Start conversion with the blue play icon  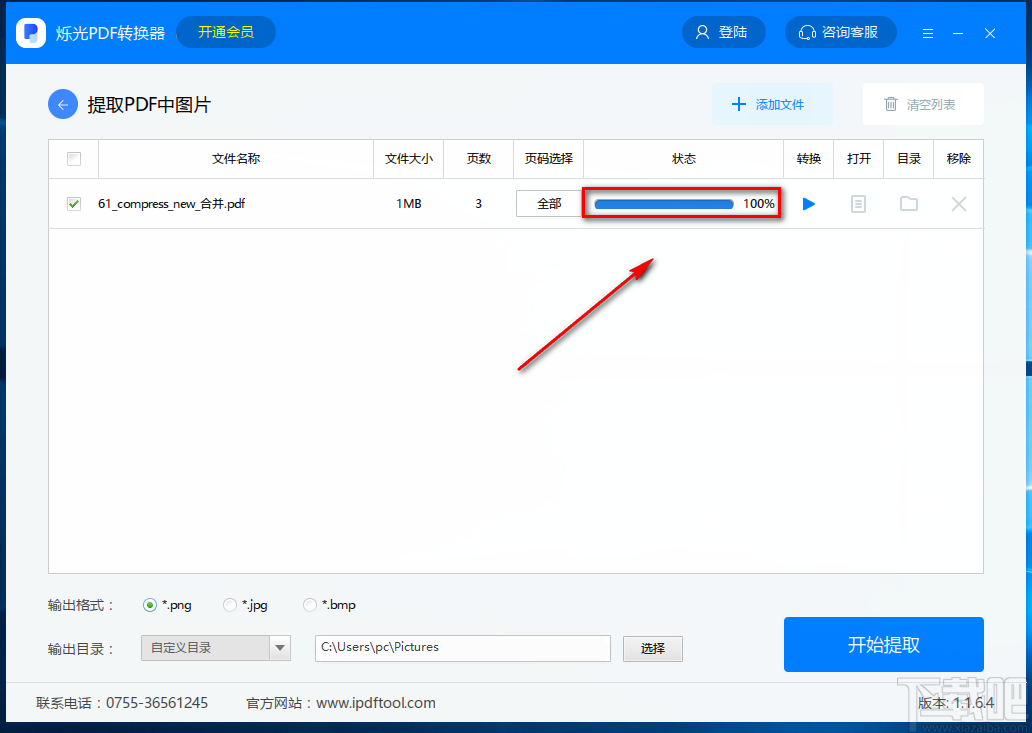tap(809, 204)
